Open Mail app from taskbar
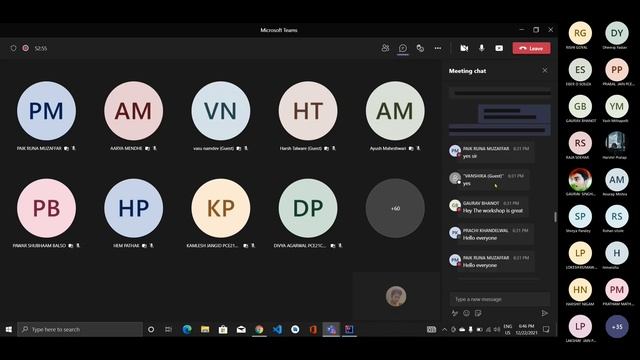Screen dimensions: 640x360 point(241,329)
